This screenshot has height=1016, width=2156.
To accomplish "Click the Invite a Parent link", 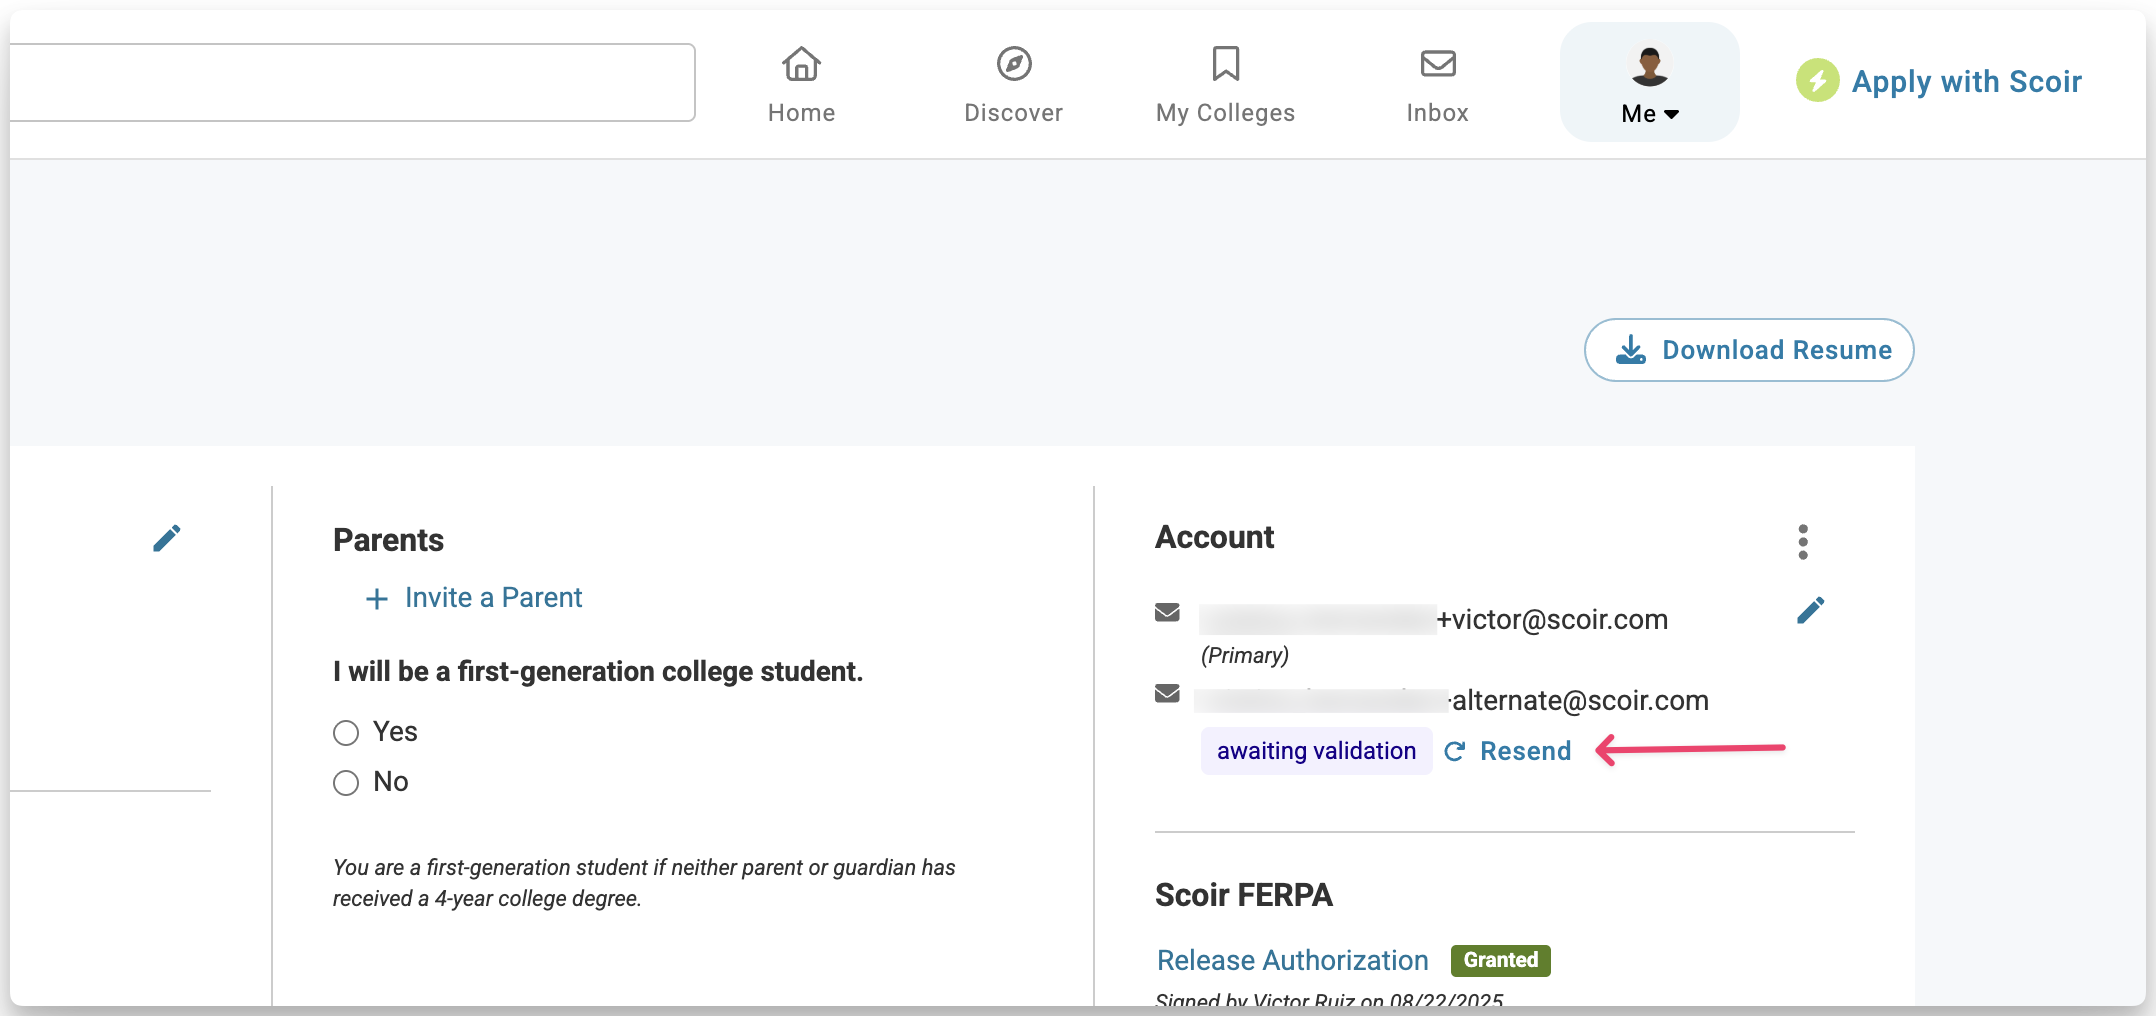I will [492, 598].
